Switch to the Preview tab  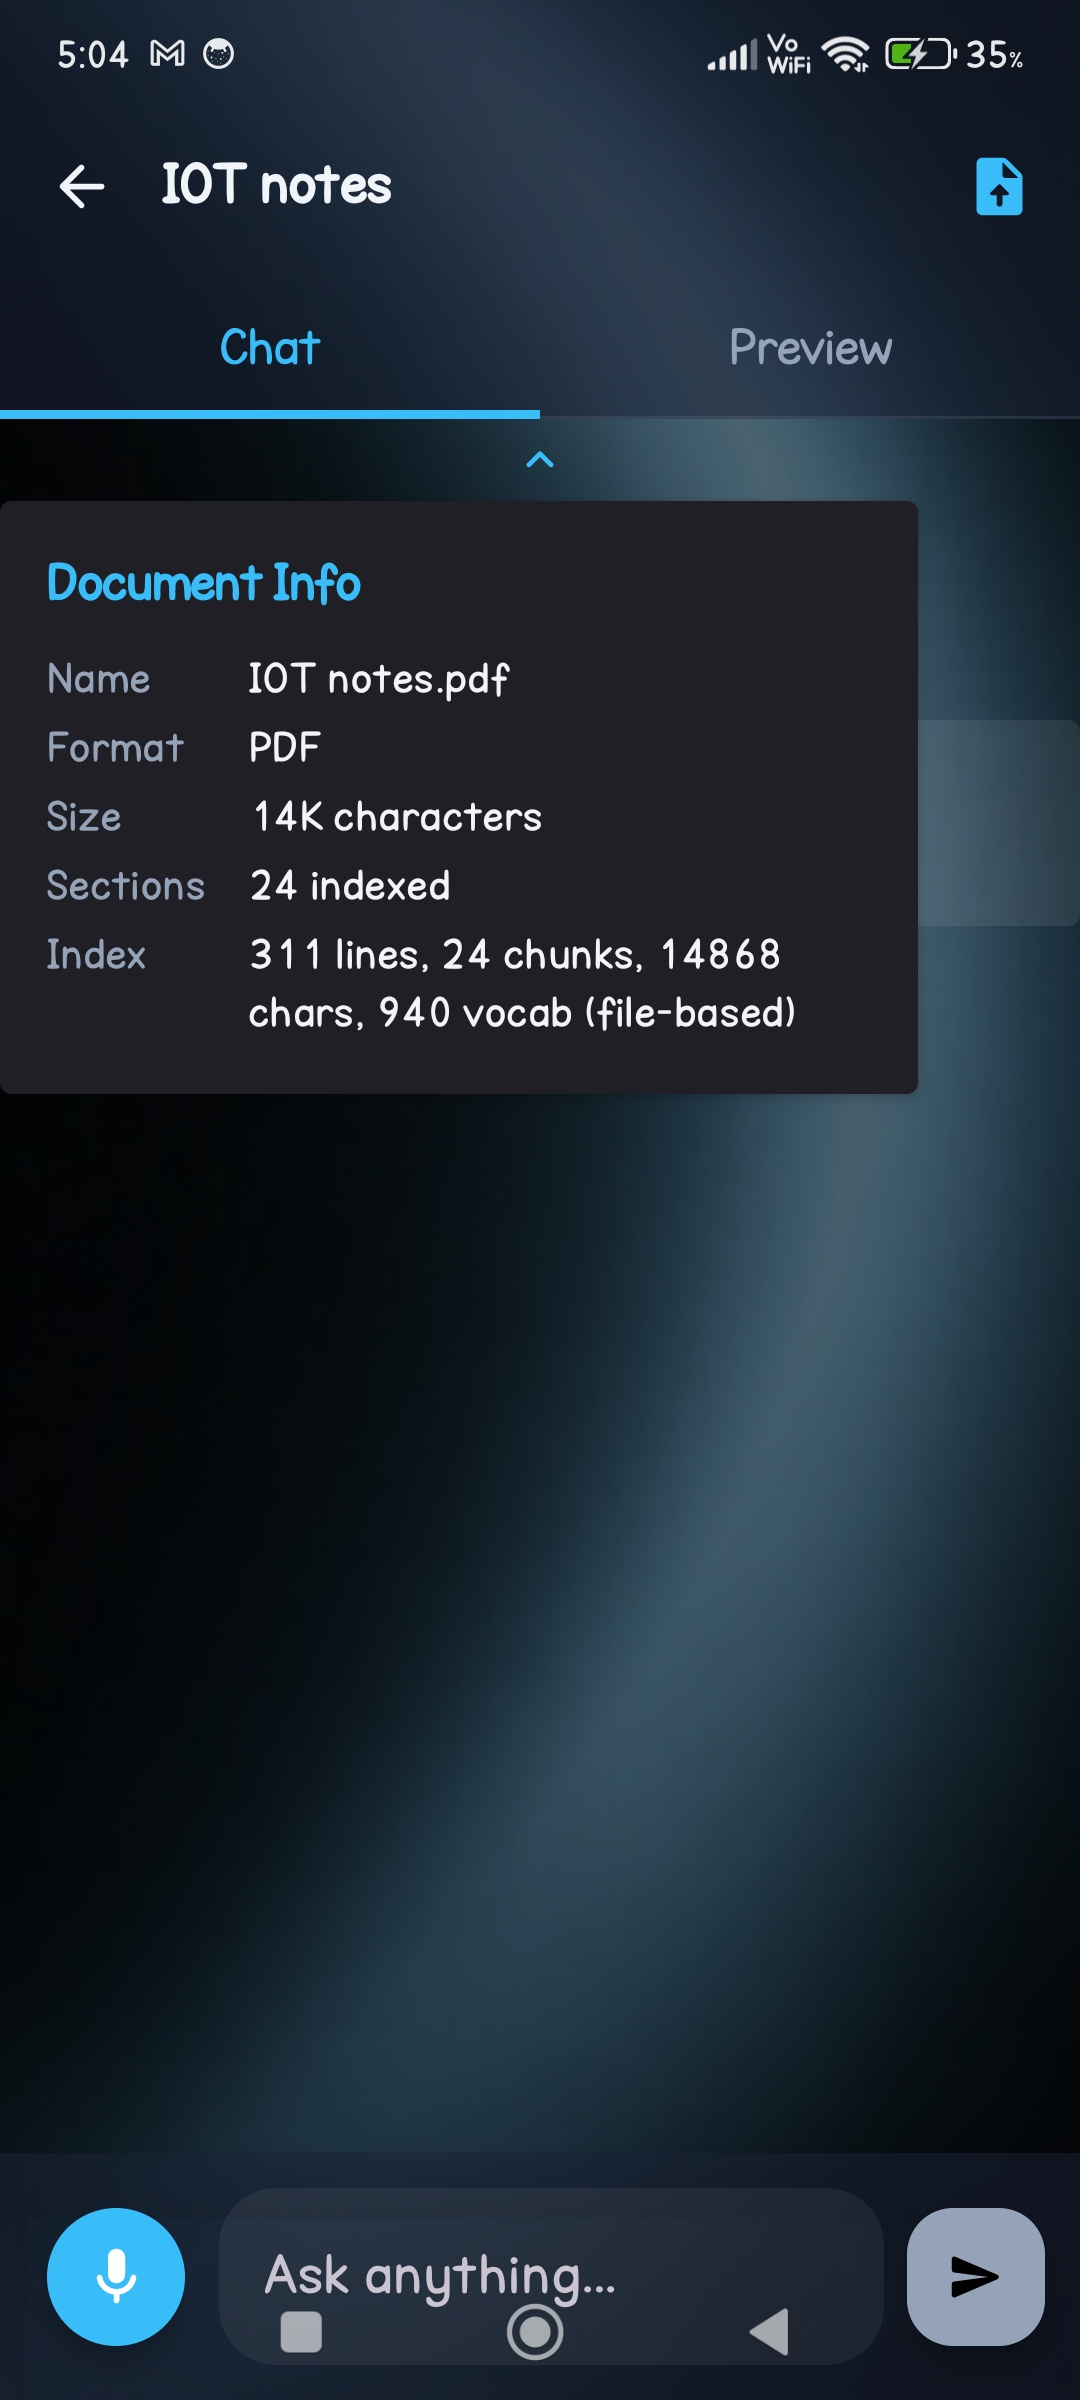click(x=810, y=348)
